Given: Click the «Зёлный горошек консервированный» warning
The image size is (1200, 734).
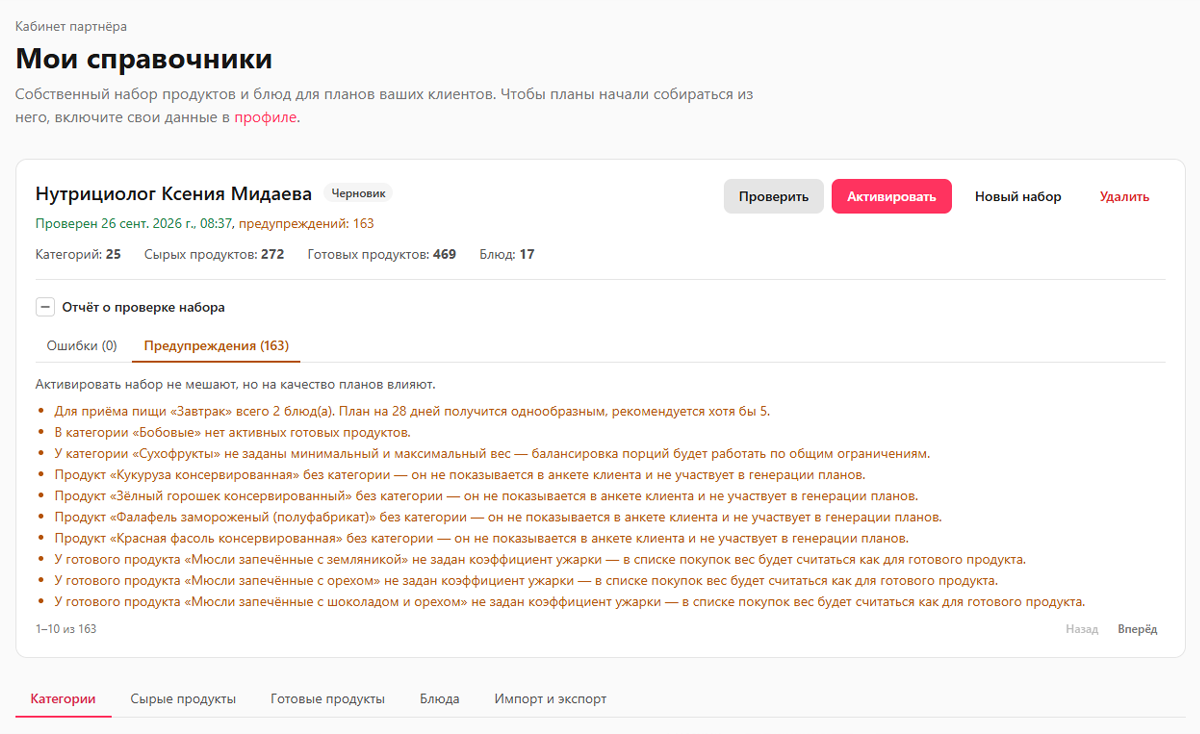Looking at the screenshot, I should coord(486,496).
